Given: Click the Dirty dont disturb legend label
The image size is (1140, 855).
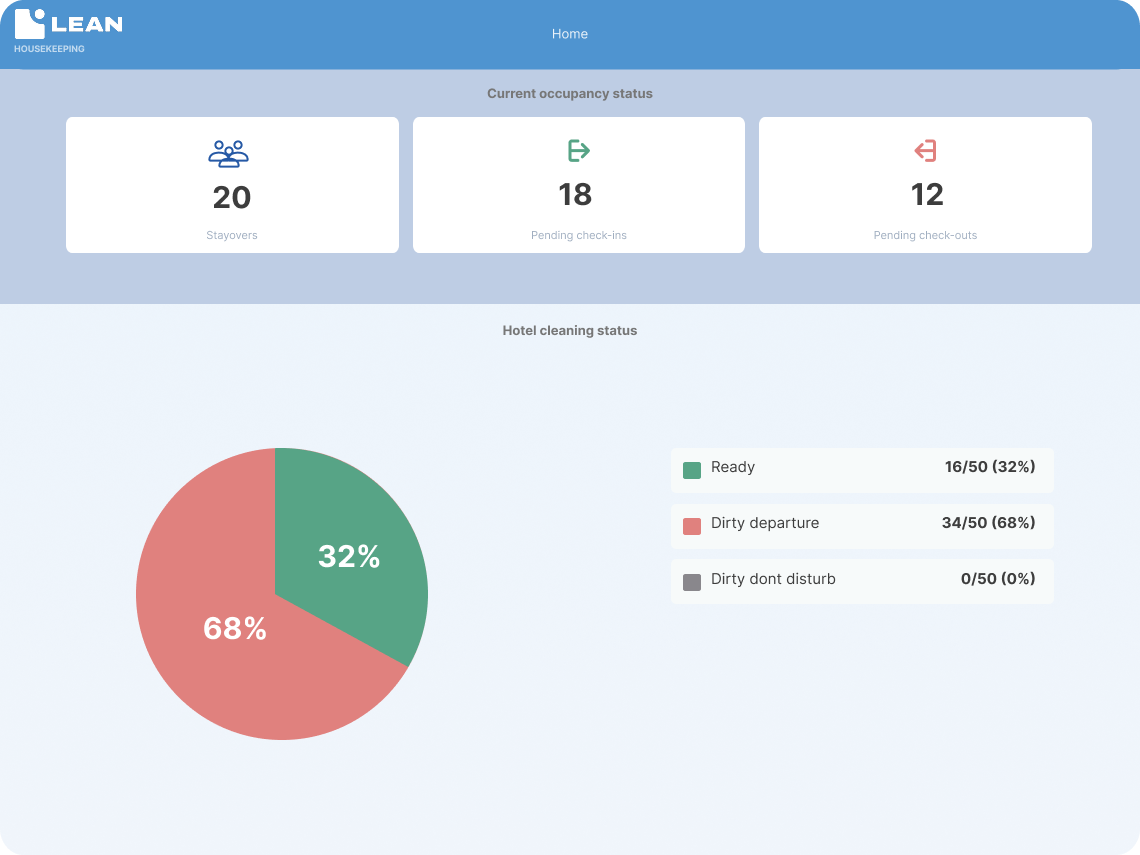Looking at the screenshot, I should (x=774, y=579).
